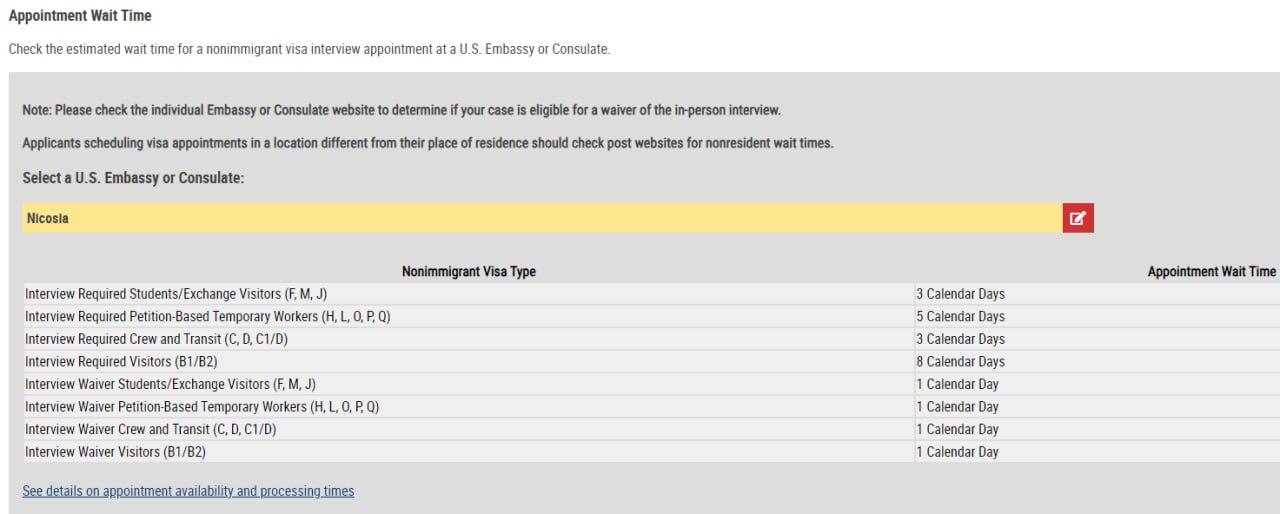The image size is (1280, 514).
Task: Click the "Select a U.S. Embassy or Consulate" label
Action: click(x=133, y=178)
